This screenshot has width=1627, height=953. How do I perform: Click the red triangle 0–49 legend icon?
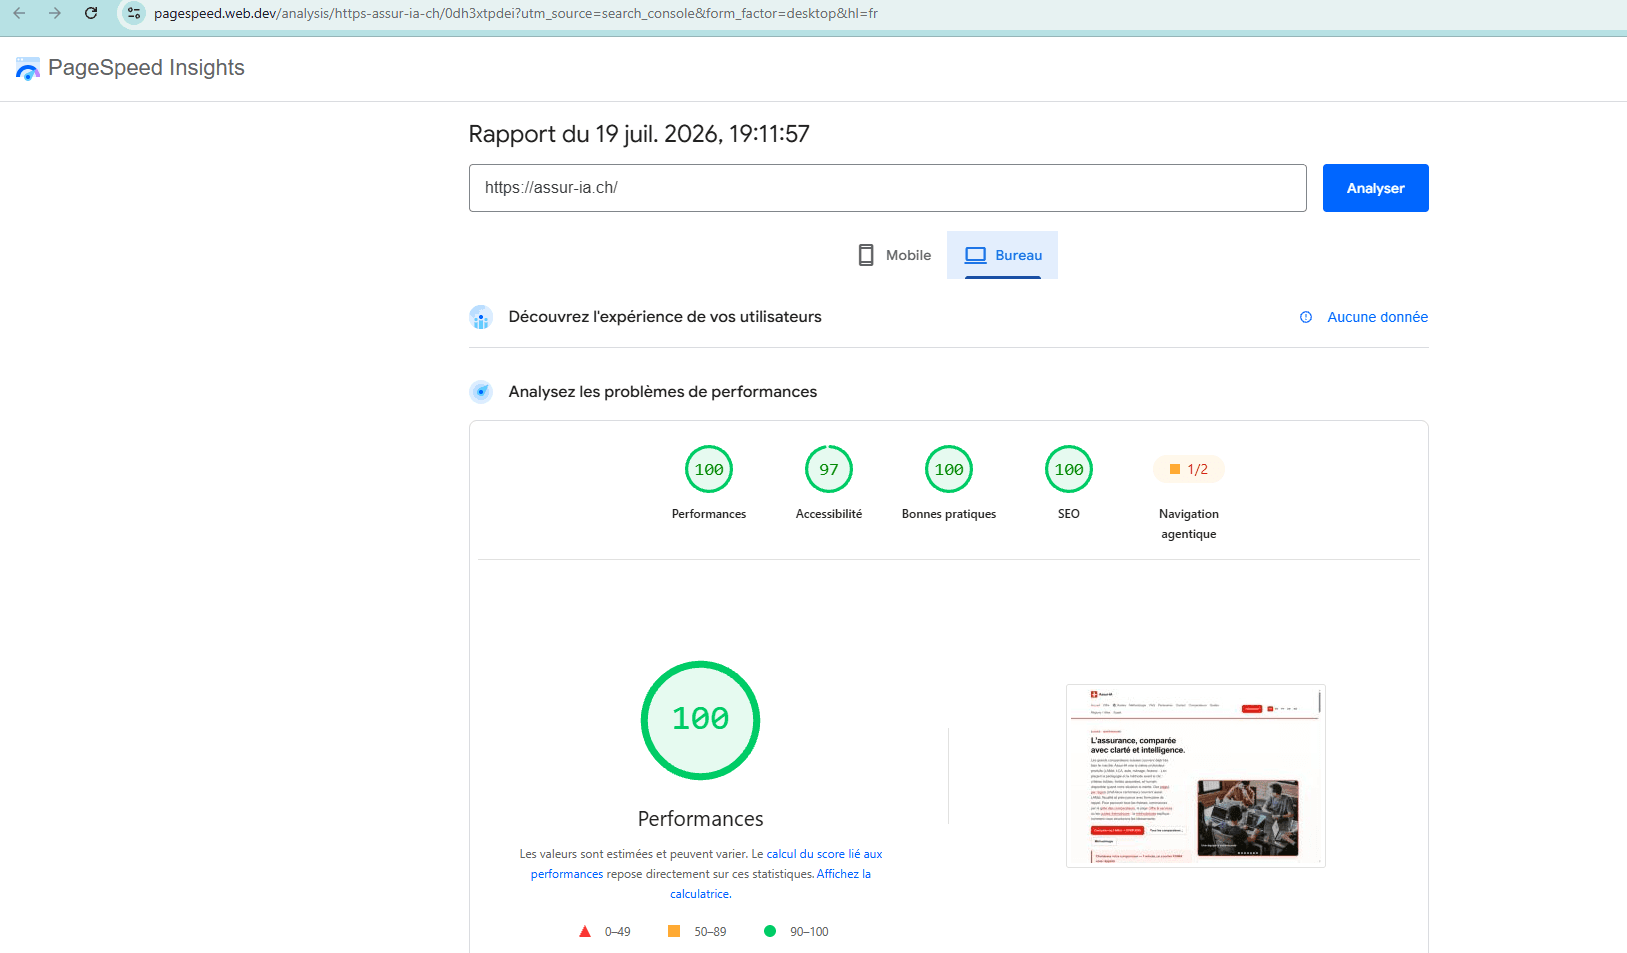click(585, 931)
